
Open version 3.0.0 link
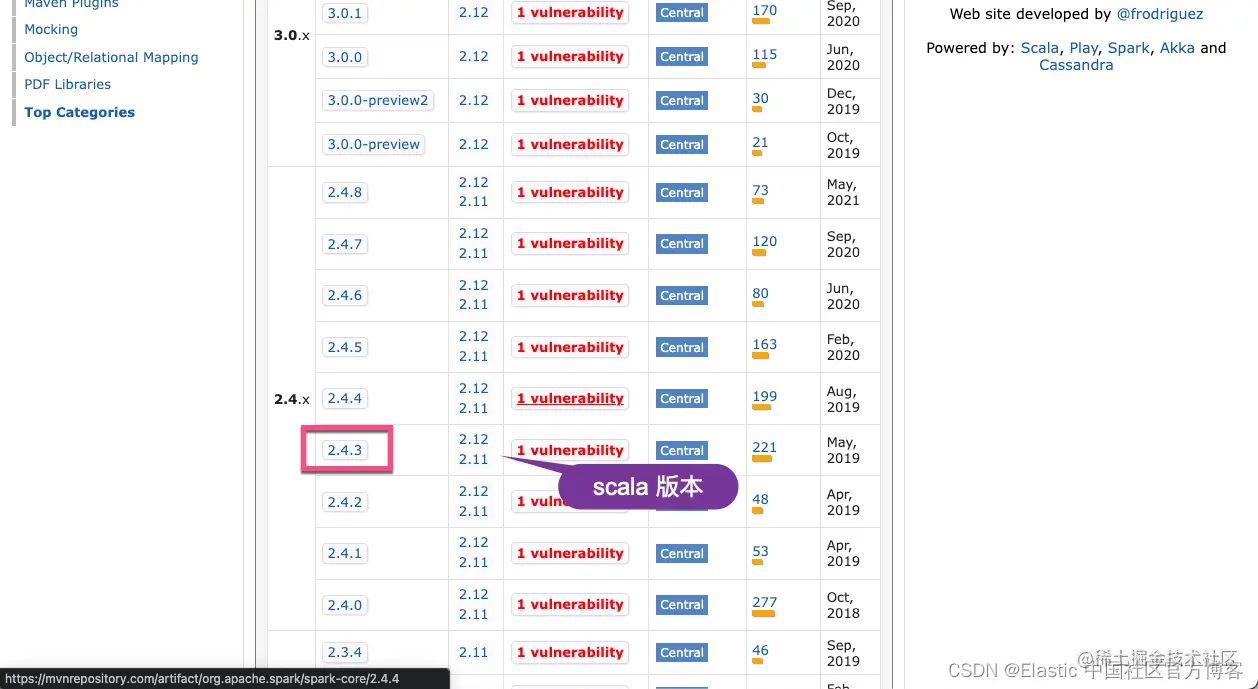point(345,57)
